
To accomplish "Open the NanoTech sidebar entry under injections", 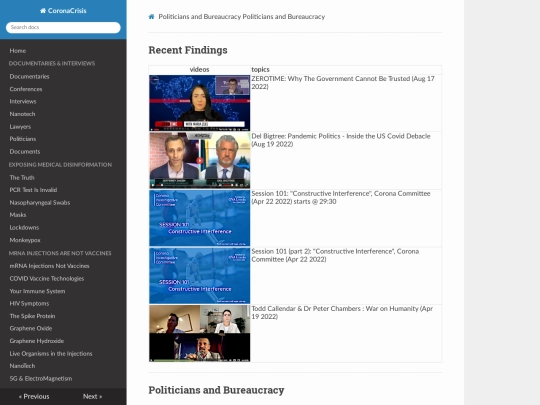I will point(22,366).
